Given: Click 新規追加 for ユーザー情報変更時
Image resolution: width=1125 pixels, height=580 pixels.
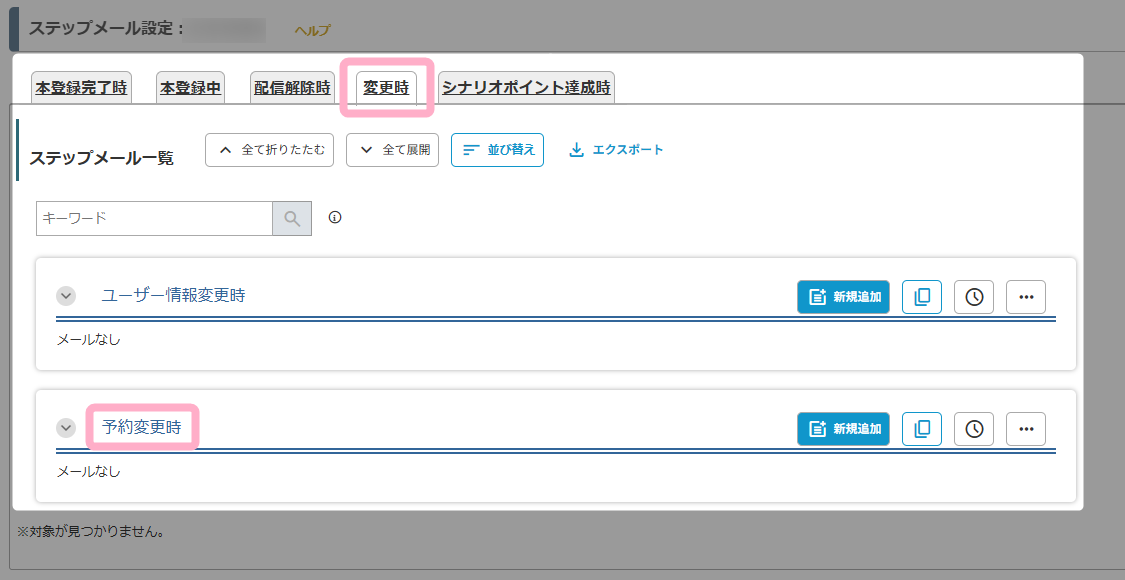Looking at the screenshot, I should (843, 297).
